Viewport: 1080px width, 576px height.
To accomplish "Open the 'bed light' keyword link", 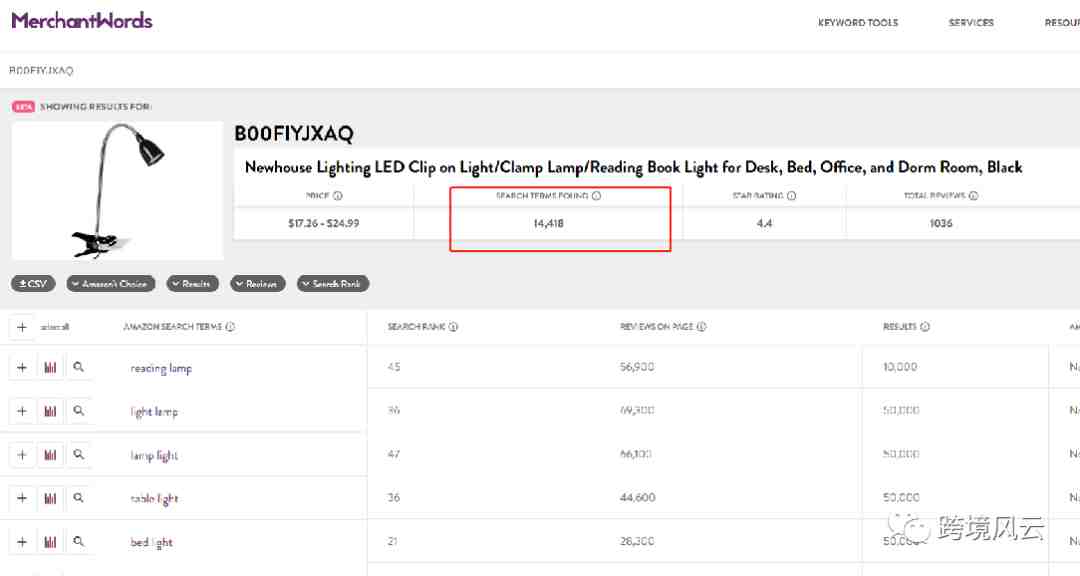I will pyautogui.click(x=152, y=543).
